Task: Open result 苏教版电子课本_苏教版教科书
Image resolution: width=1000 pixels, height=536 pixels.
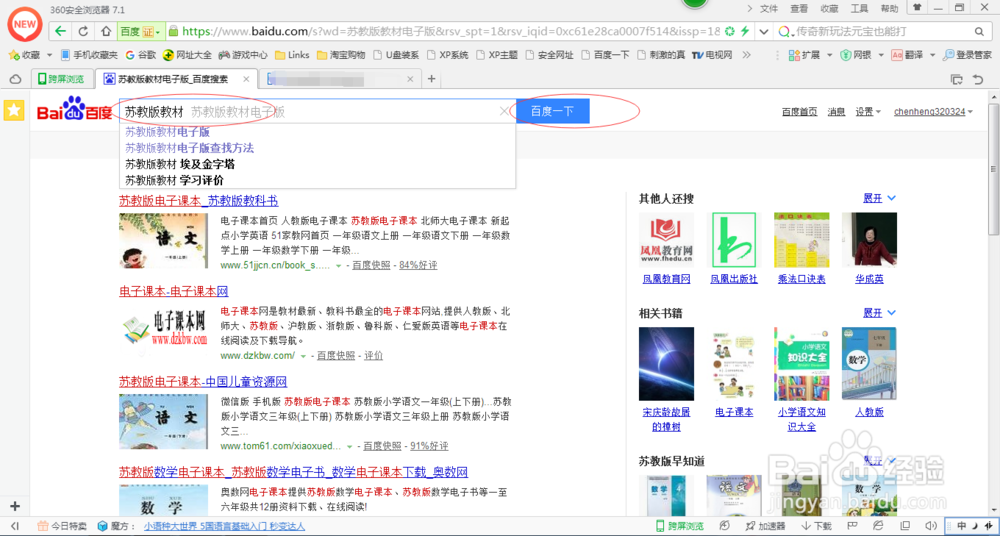Action: [198, 200]
